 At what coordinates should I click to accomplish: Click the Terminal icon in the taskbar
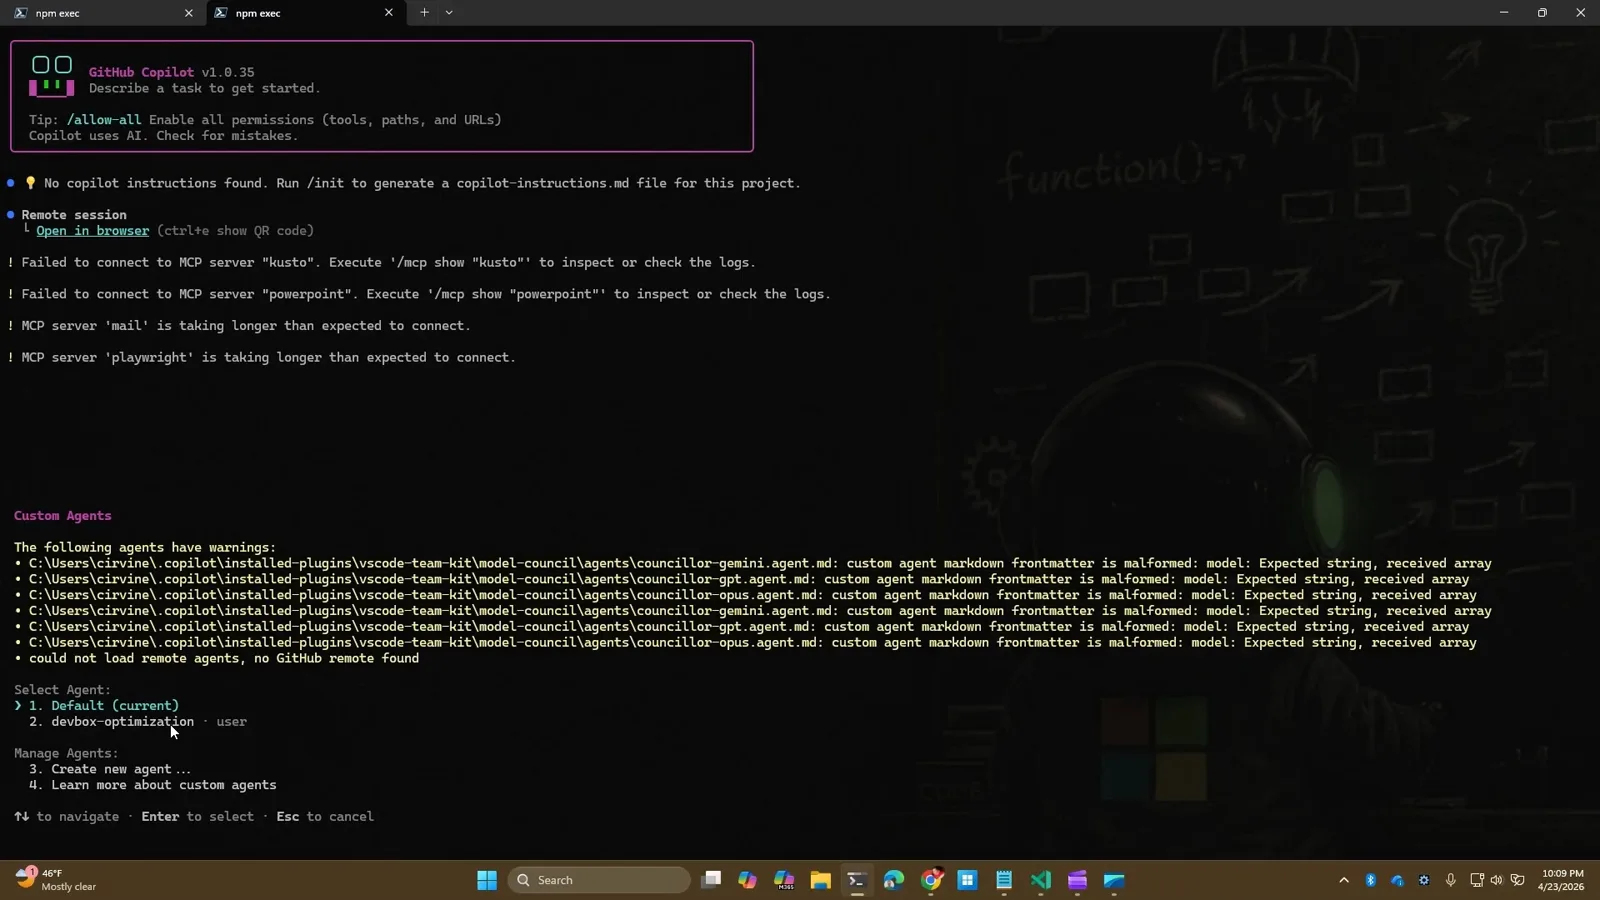coord(857,880)
